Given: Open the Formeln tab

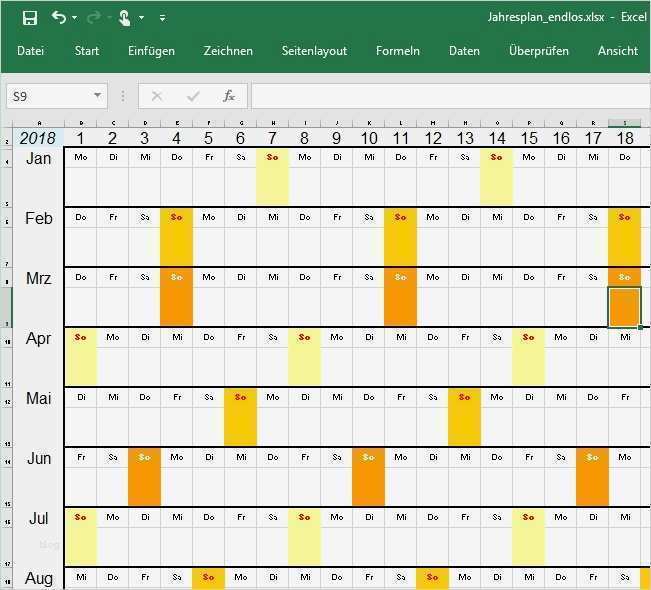Looking at the screenshot, I should (398, 51).
